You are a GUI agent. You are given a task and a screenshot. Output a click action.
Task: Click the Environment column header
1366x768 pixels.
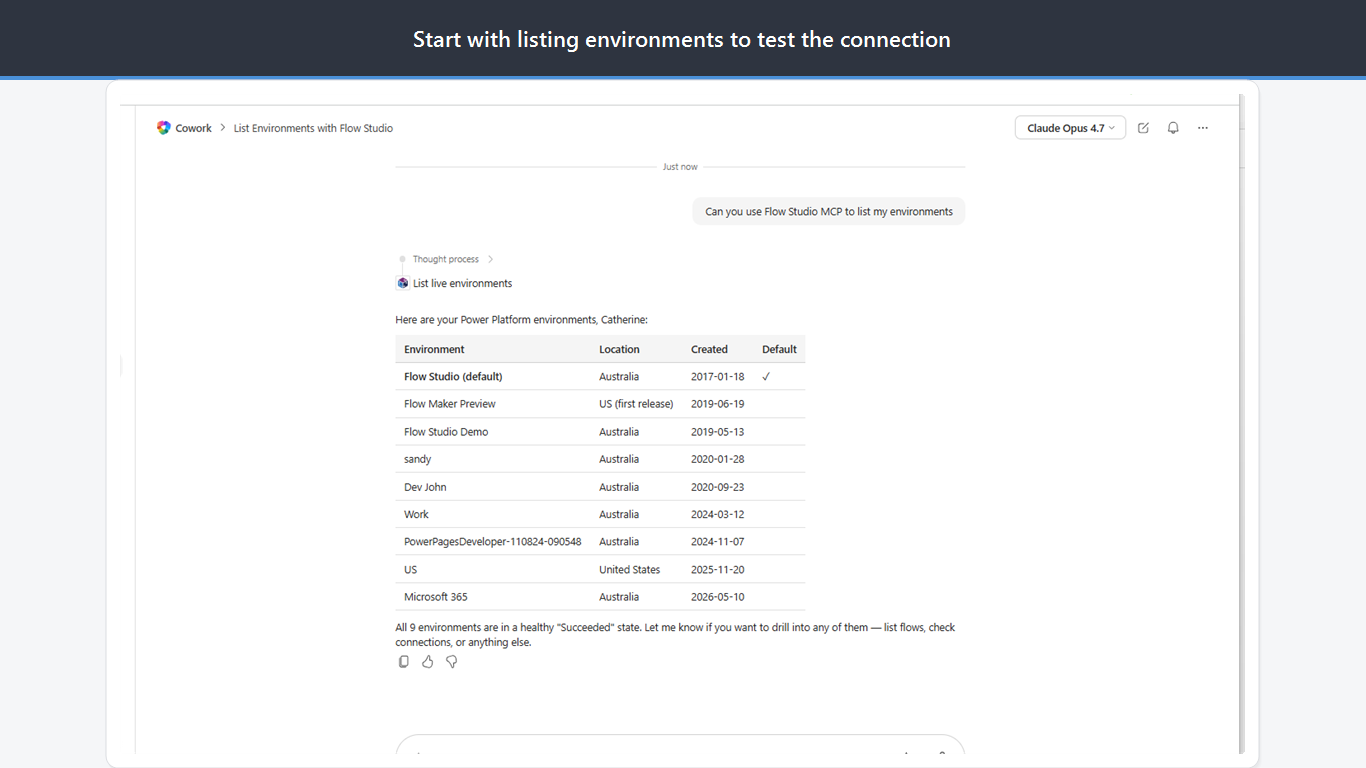pos(434,349)
